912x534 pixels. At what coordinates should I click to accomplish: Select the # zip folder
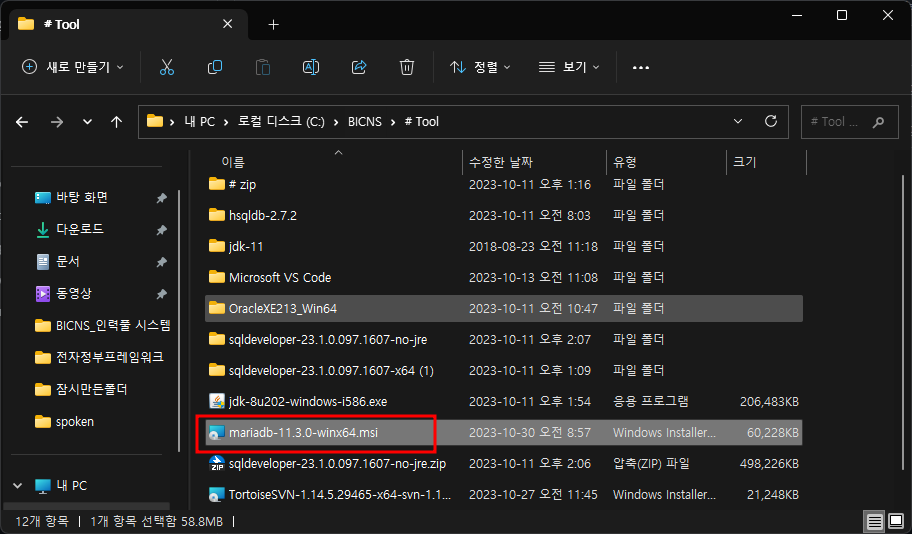[x=504, y=185]
